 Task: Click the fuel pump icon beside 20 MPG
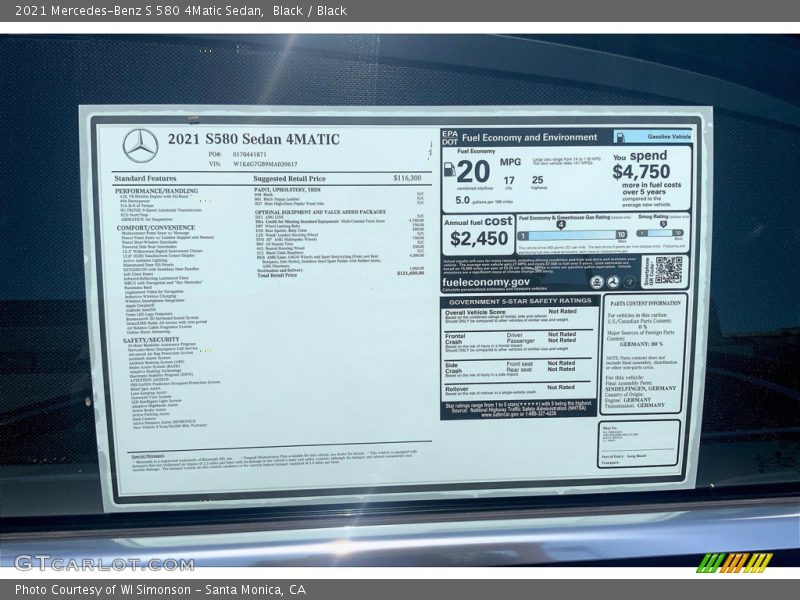pos(449,169)
